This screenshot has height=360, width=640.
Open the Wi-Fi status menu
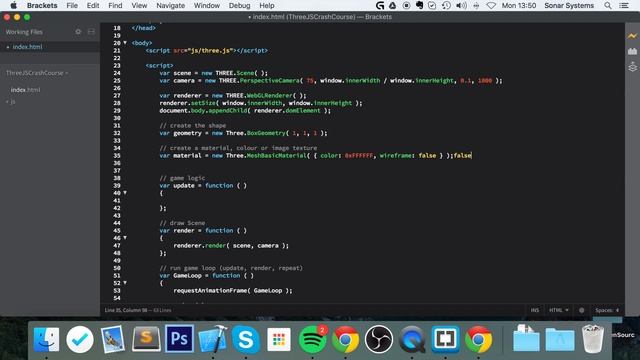[491, 6]
